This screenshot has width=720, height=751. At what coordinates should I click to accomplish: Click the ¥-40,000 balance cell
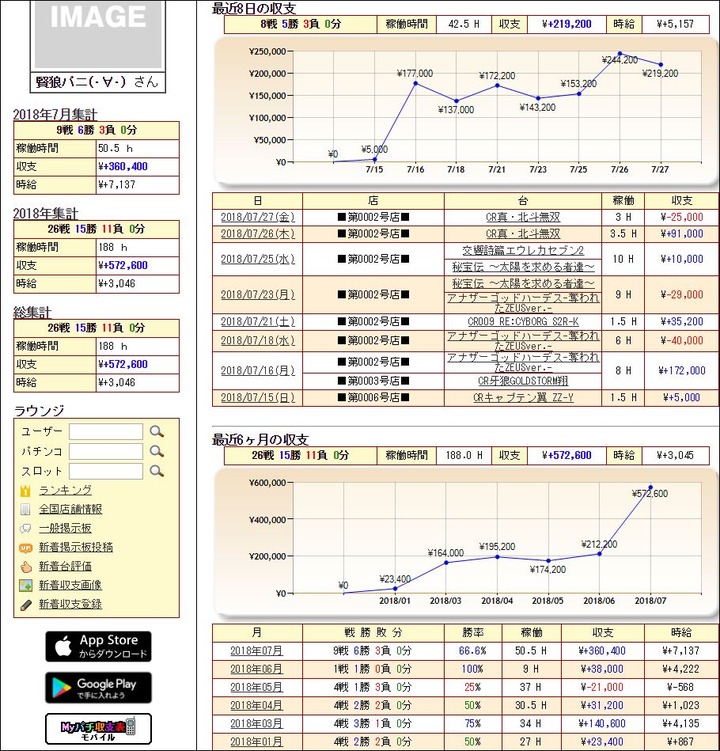click(682, 341)
